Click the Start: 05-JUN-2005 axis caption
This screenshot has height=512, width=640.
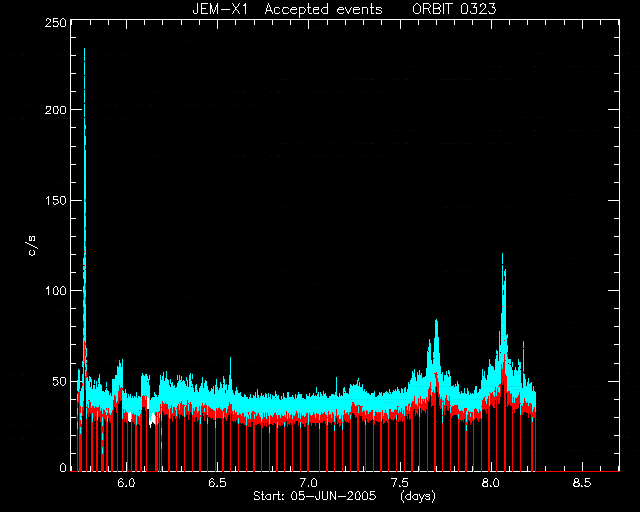pos(315,496)
